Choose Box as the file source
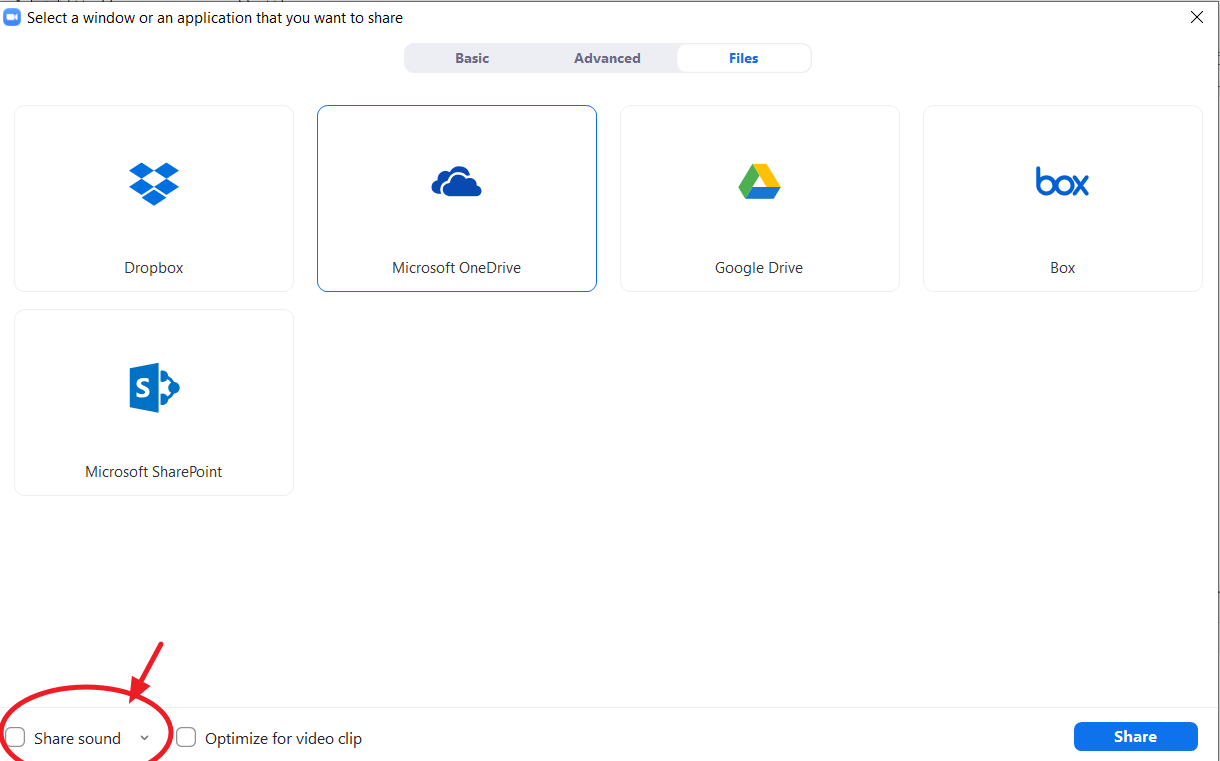Screen dimensions: 1220x761 click(x=1061, y=198)
